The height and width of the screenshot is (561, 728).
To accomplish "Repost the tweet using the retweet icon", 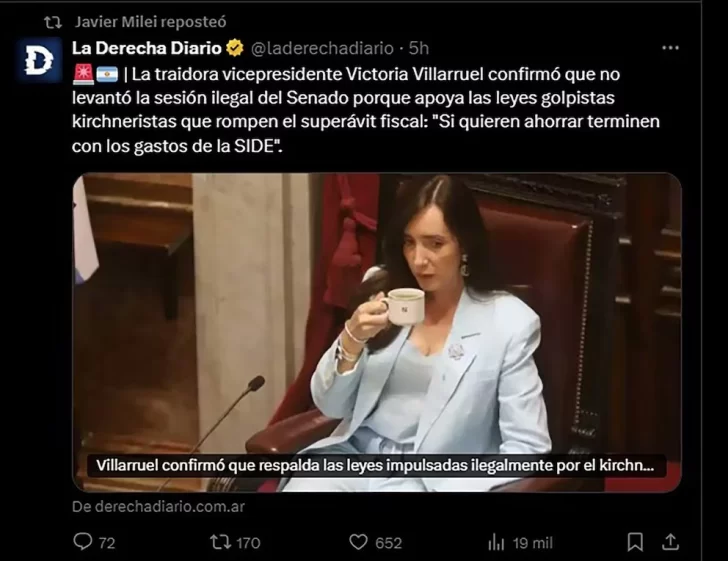I will pyautogui.click(x=219, y=542).
